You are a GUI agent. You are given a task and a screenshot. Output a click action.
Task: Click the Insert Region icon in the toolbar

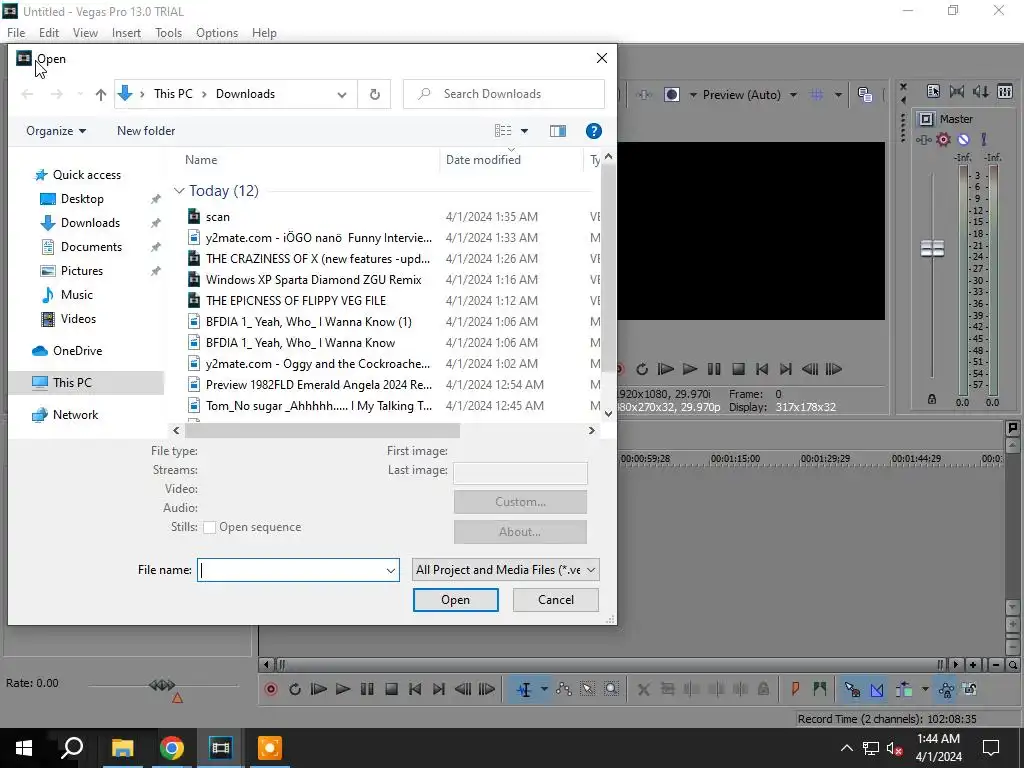click(x=820, y=689)
